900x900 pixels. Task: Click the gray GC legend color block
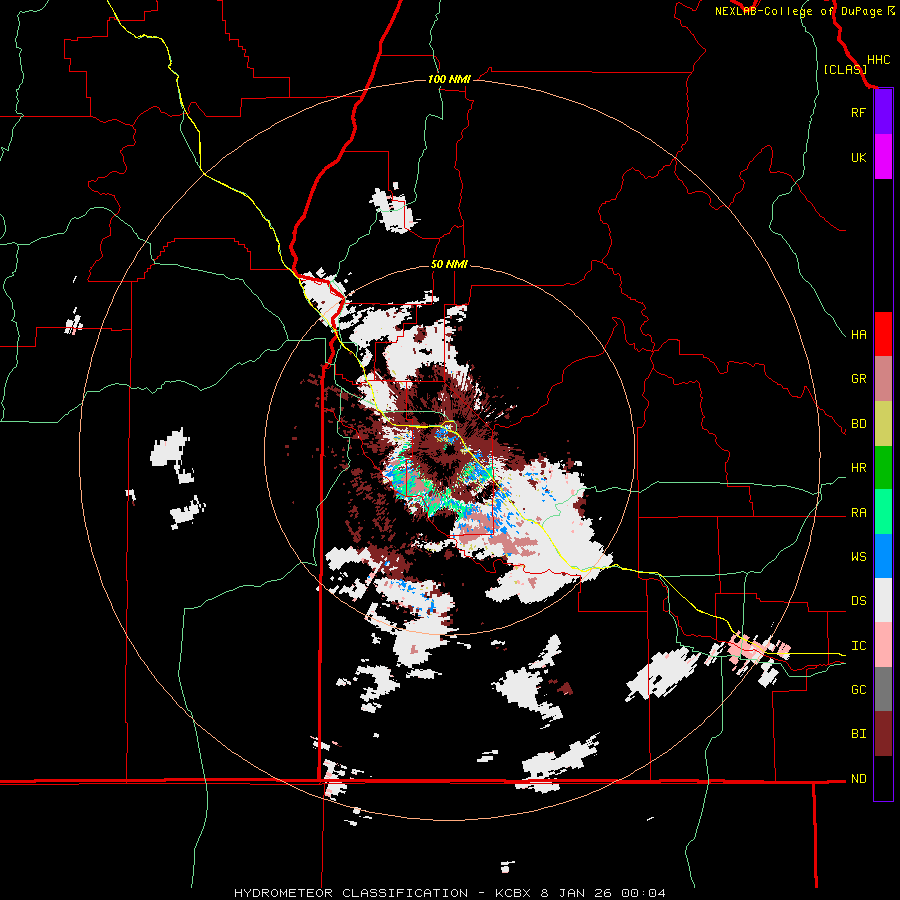click(x=883, y=689)
